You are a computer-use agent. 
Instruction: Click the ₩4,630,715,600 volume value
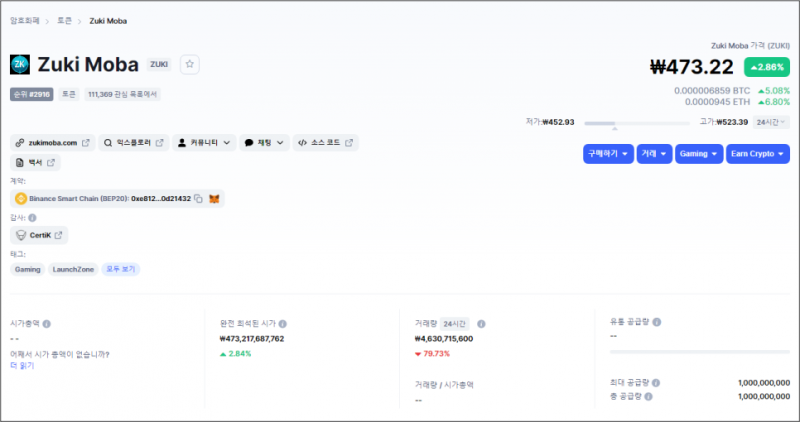pos(444,339)
